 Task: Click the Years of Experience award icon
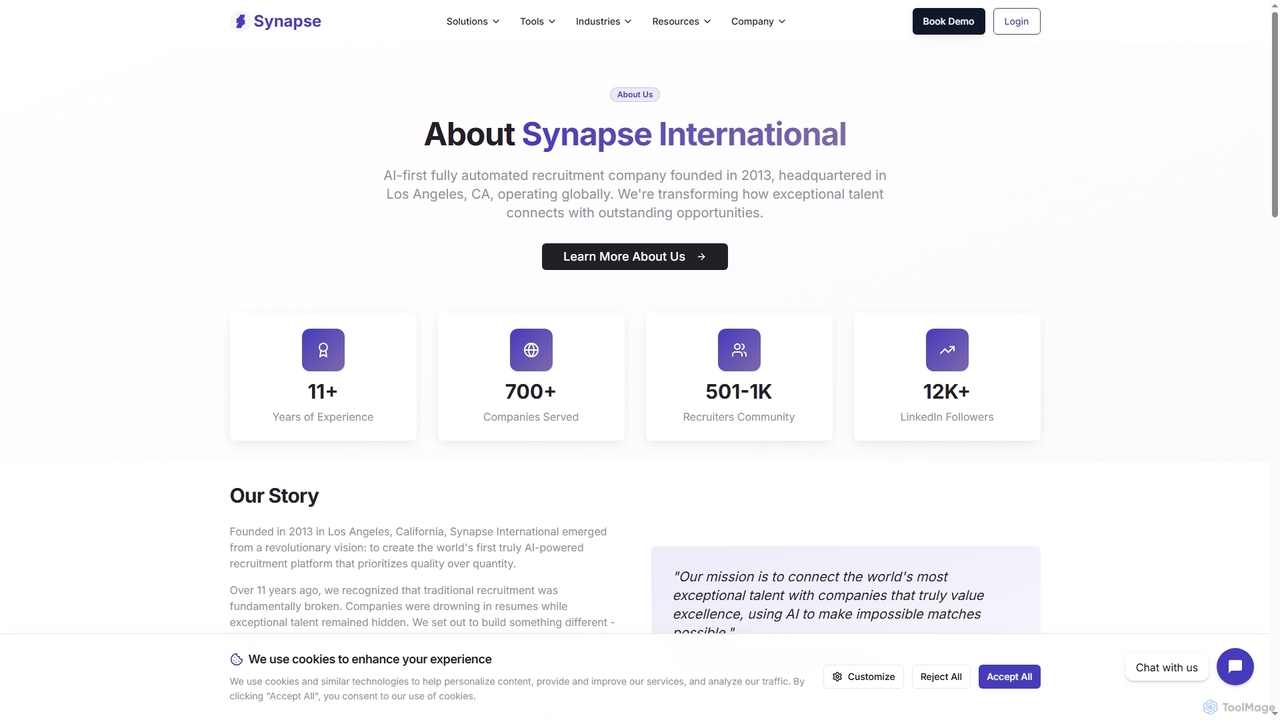pyautogui.click(x=323, y=350)
